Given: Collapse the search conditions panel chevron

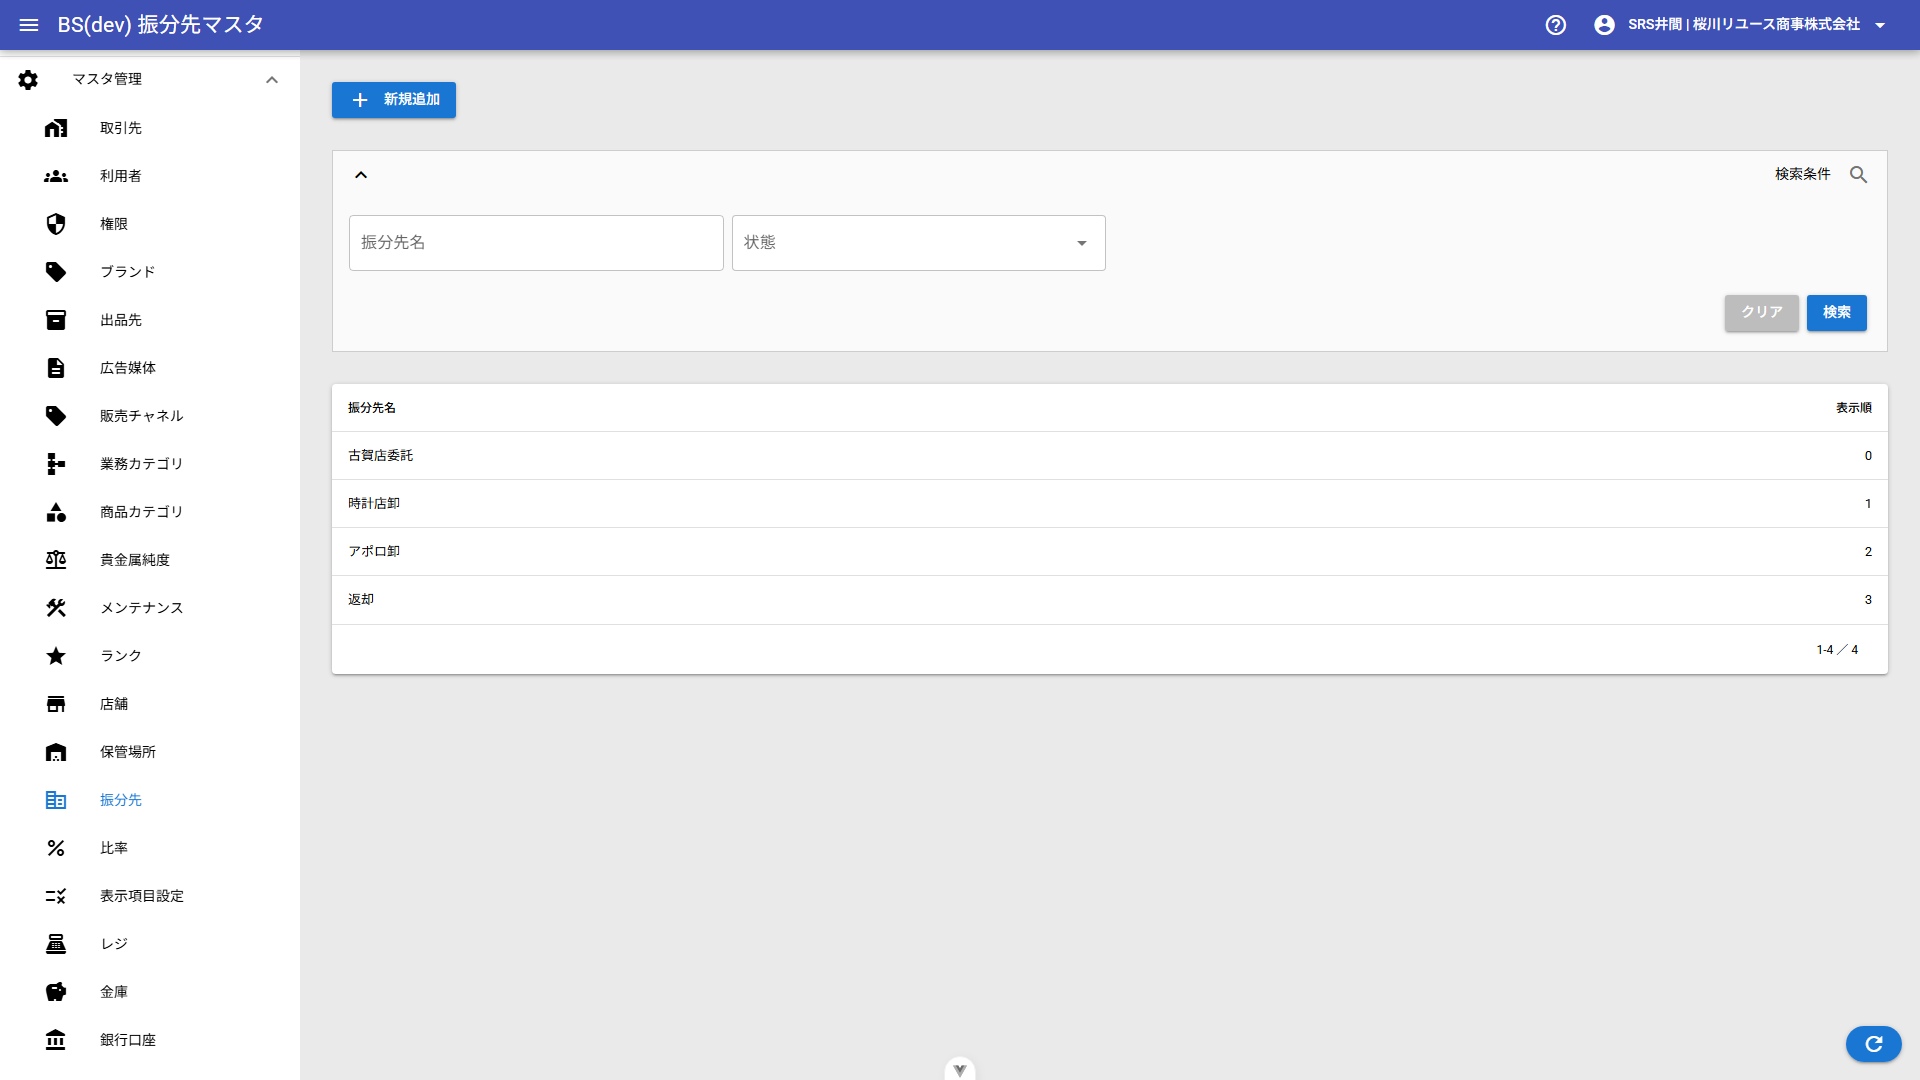Looking at the screenshot, I should pos(361,175).
